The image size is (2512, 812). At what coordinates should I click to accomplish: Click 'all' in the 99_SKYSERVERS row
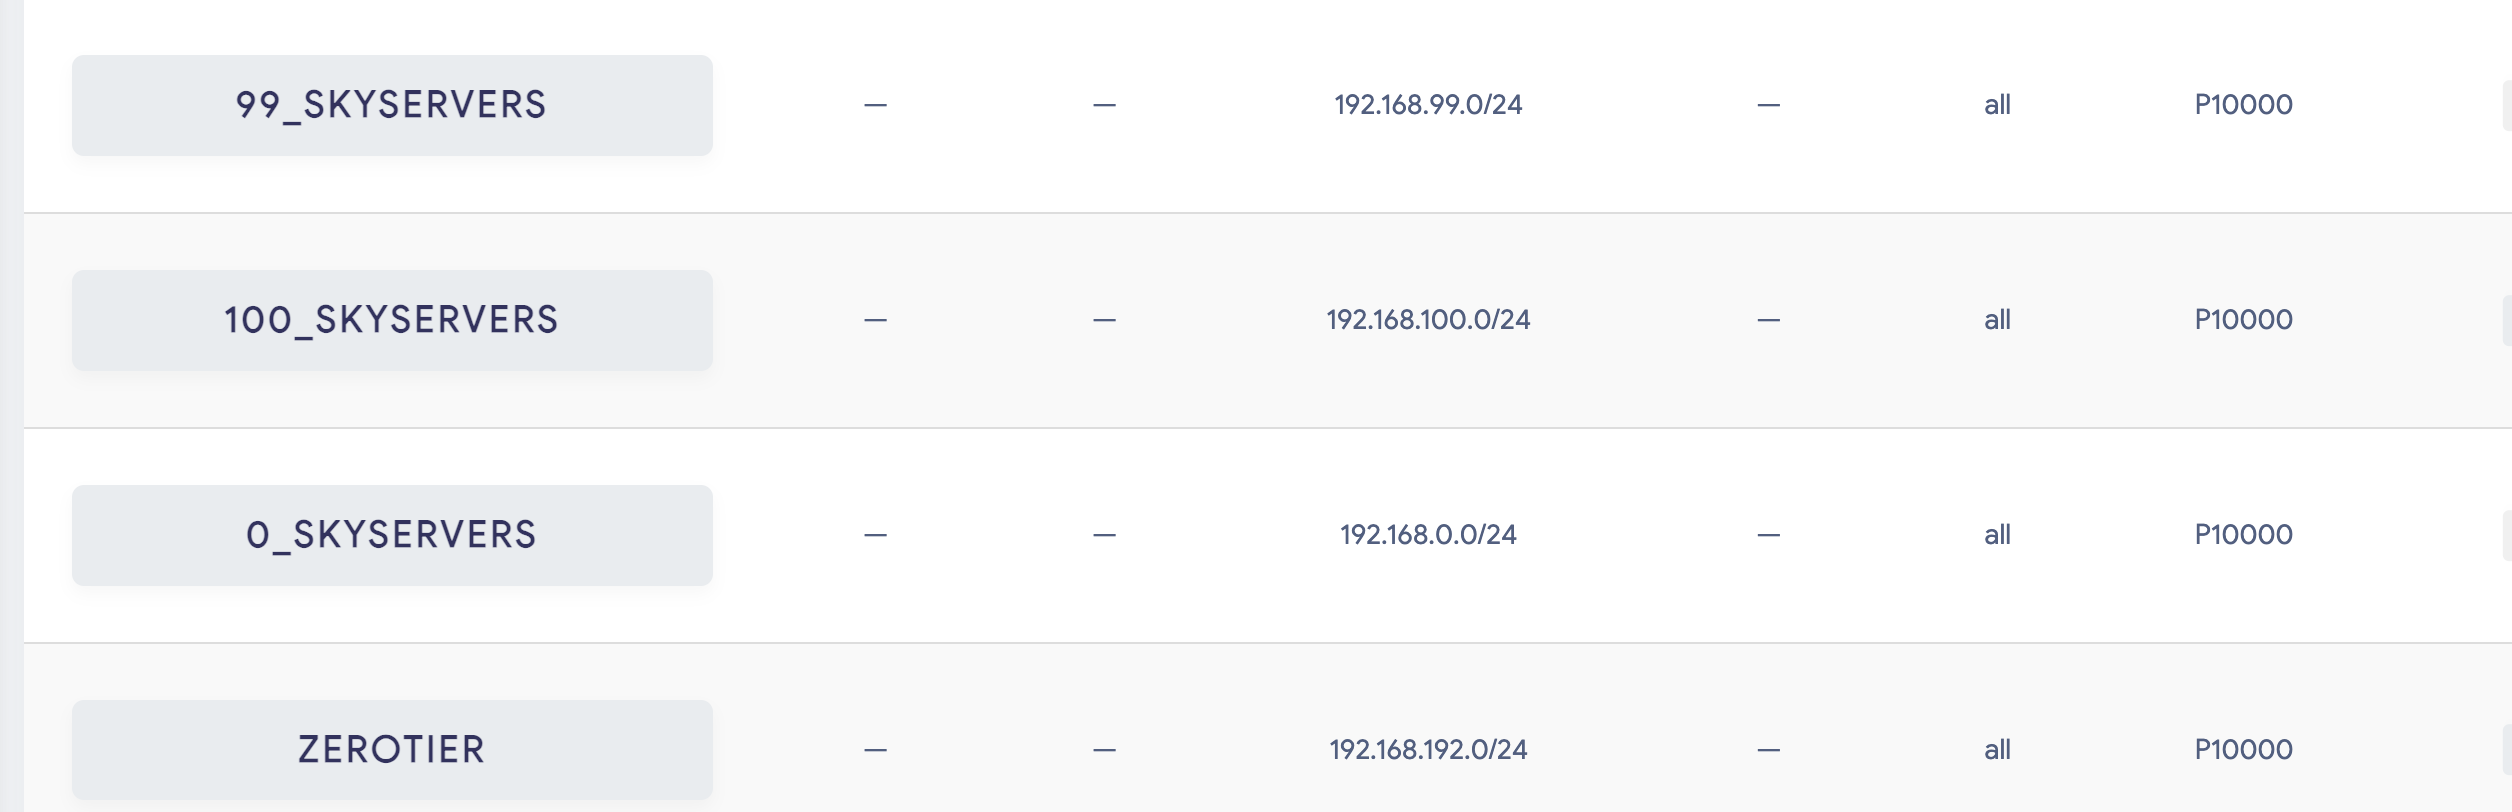click(x=1997, y=105)
